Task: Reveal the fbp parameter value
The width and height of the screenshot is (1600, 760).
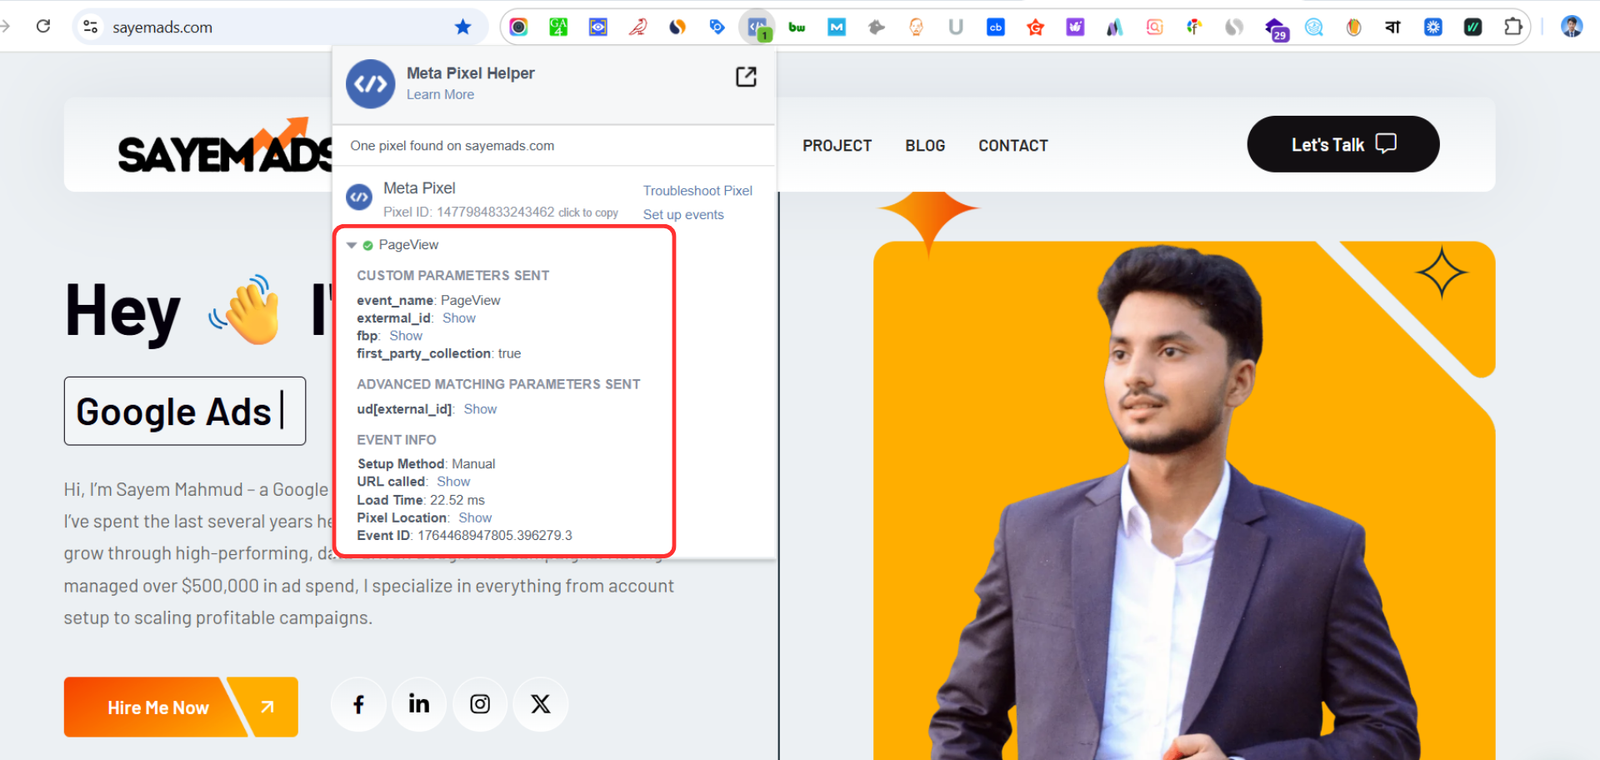Action: [x=406, y=336]
